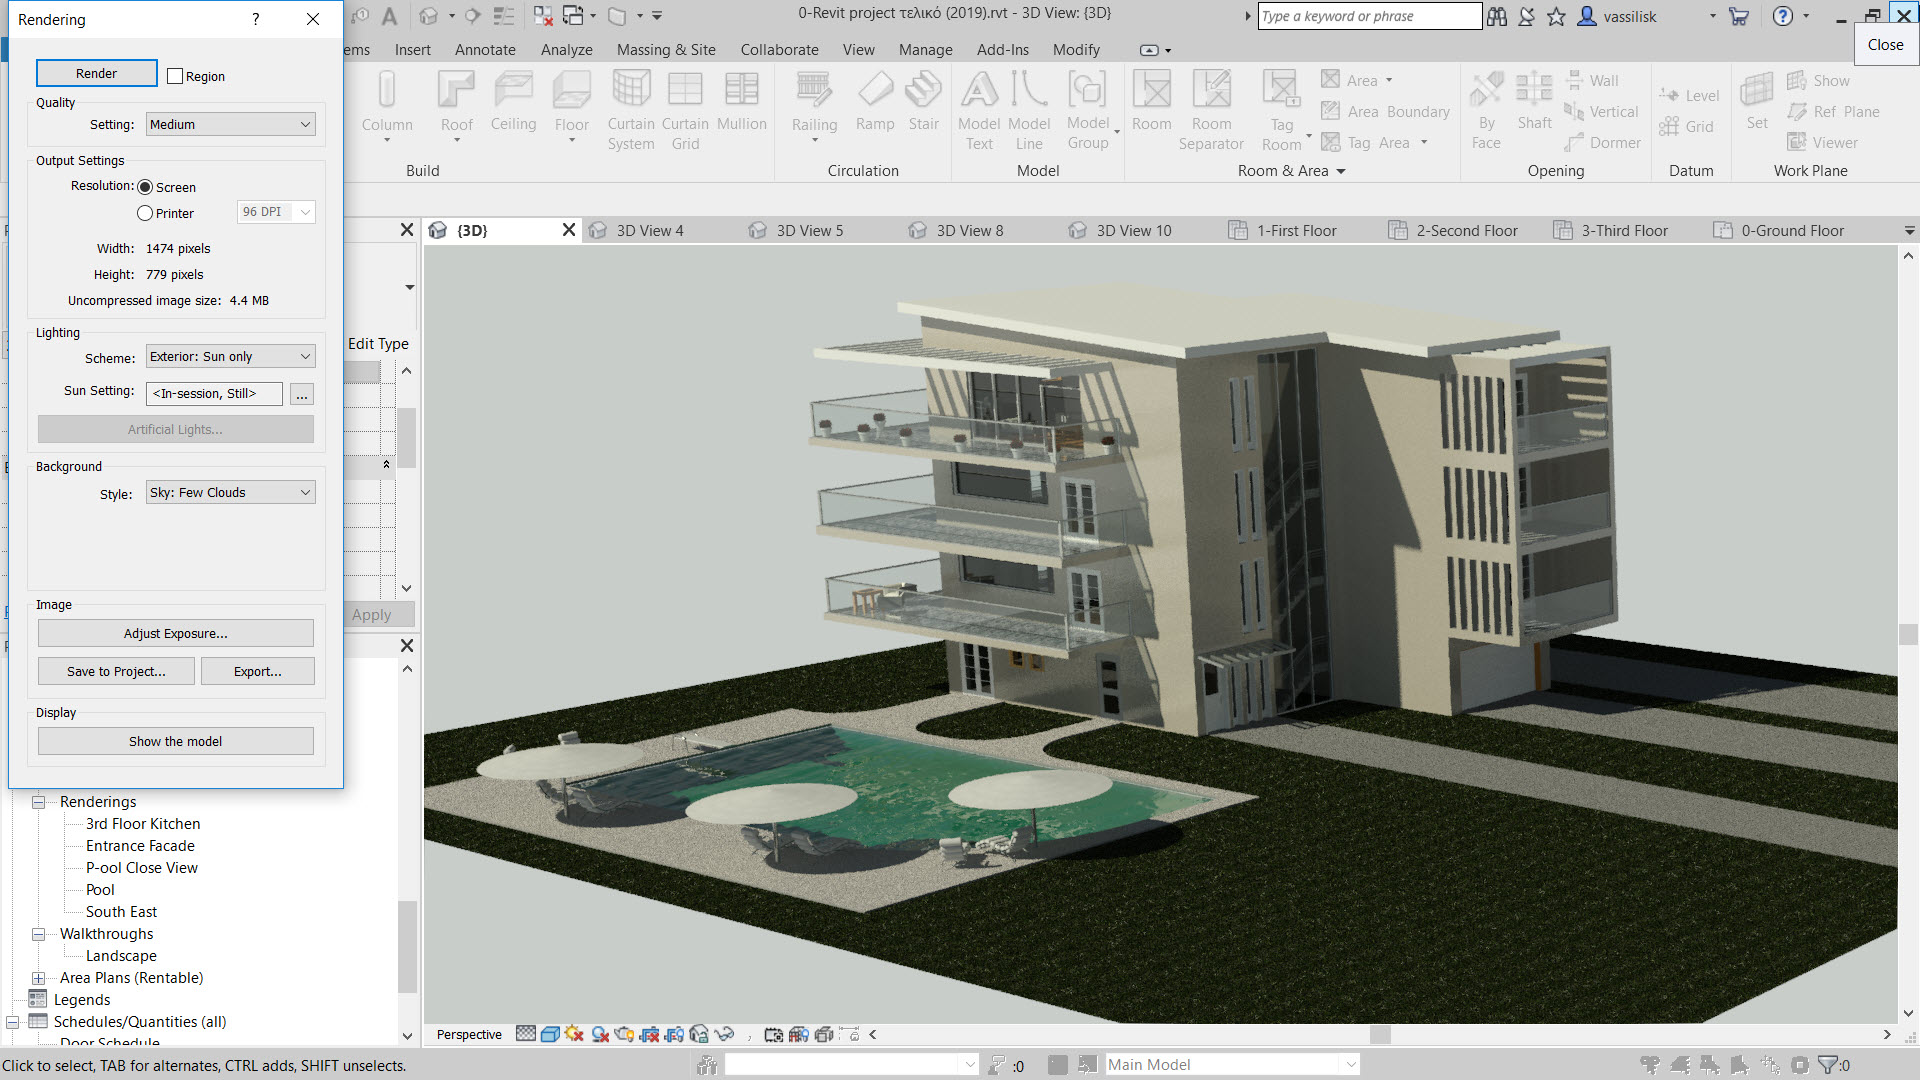Screen dimensions: 1920x1080
Task: Click Show the model button
Action: coord(176,741)
